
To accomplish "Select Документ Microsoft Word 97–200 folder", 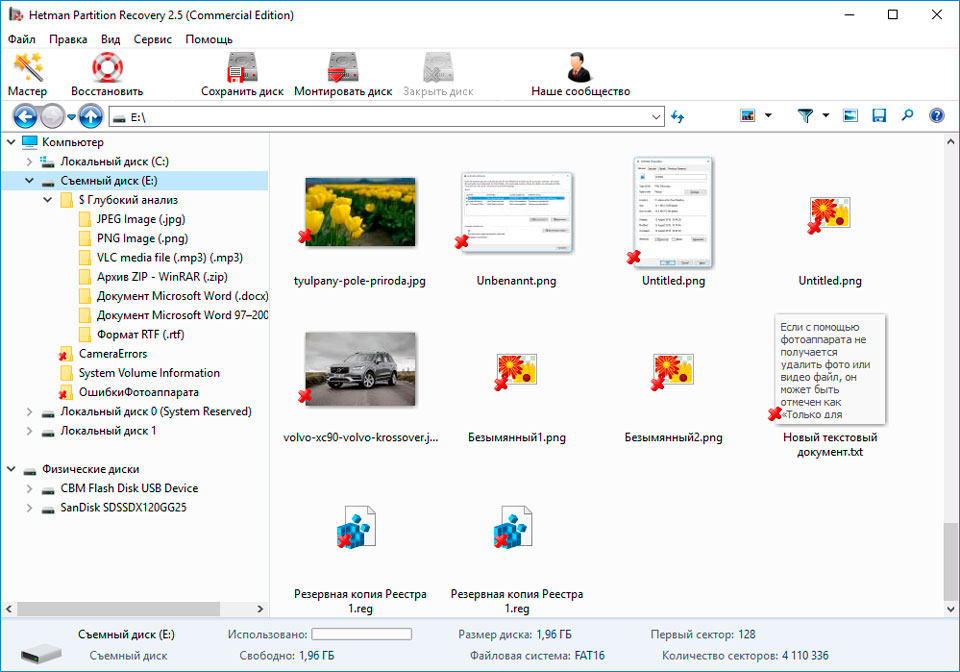I will [173, 315].
